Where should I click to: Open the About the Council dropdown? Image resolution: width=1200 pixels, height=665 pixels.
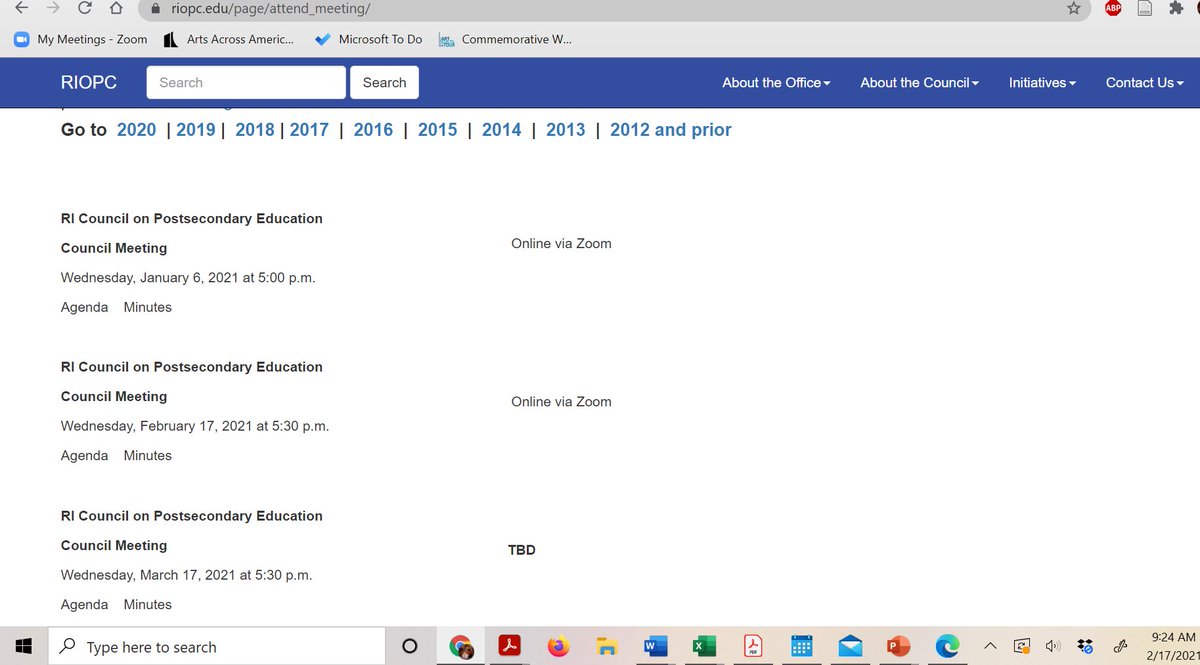(x=918, y=83)
